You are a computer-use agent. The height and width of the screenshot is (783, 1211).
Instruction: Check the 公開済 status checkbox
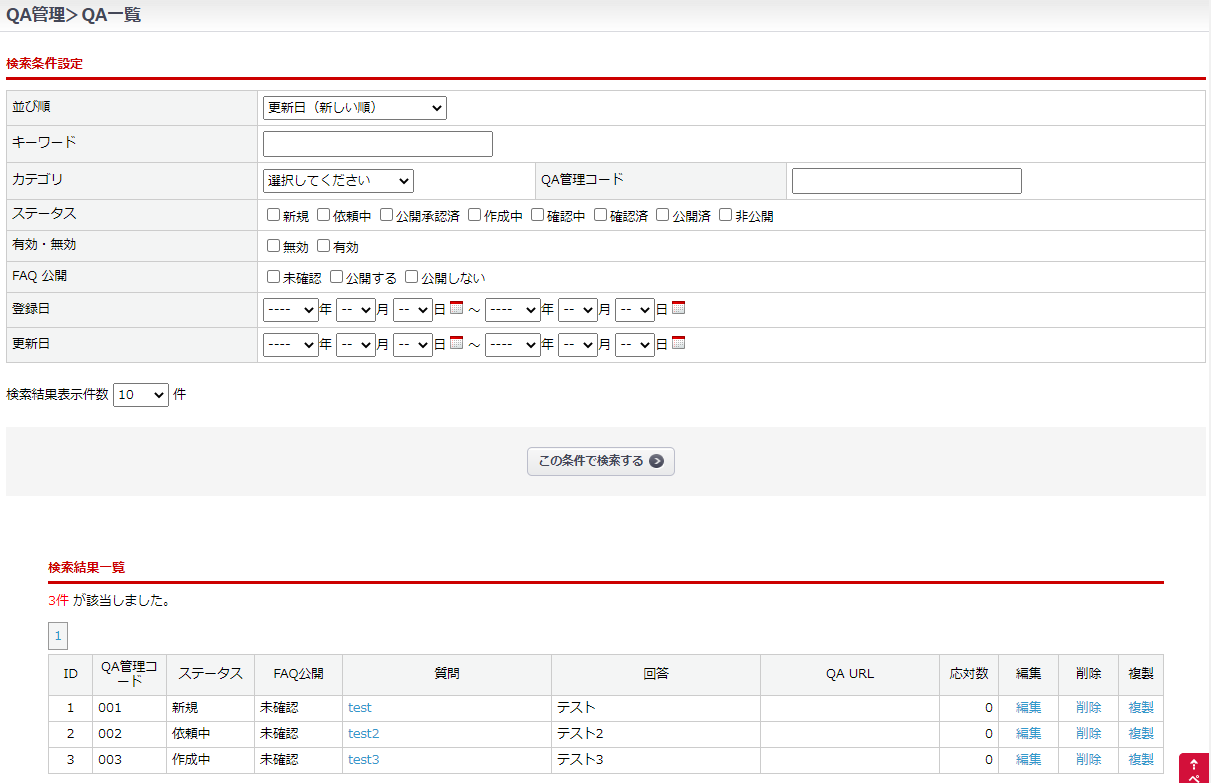pos(662,215)
